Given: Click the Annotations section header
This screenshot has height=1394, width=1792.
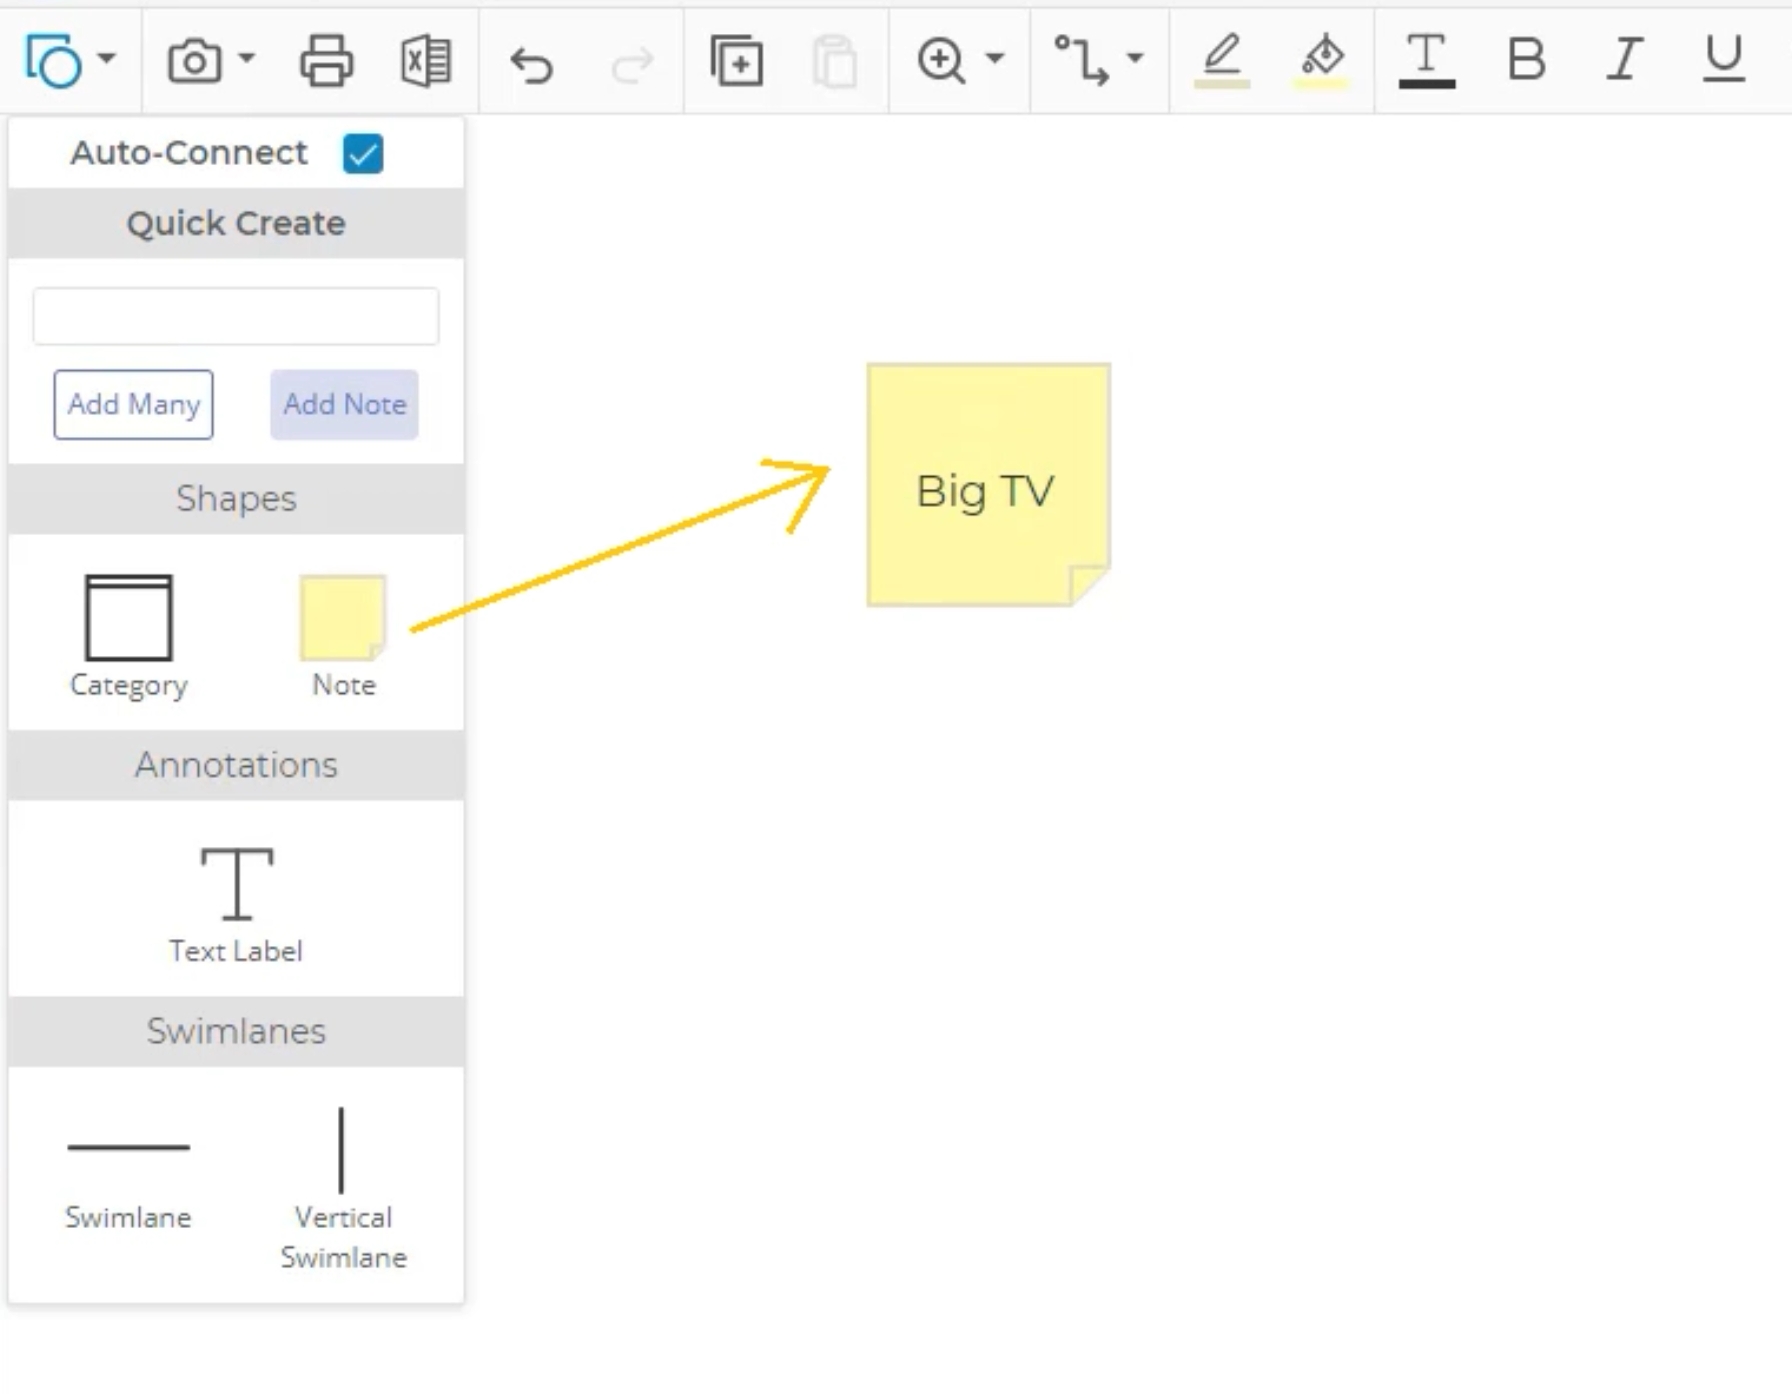Looking at the screenshot, I should [x=236, y=765].
